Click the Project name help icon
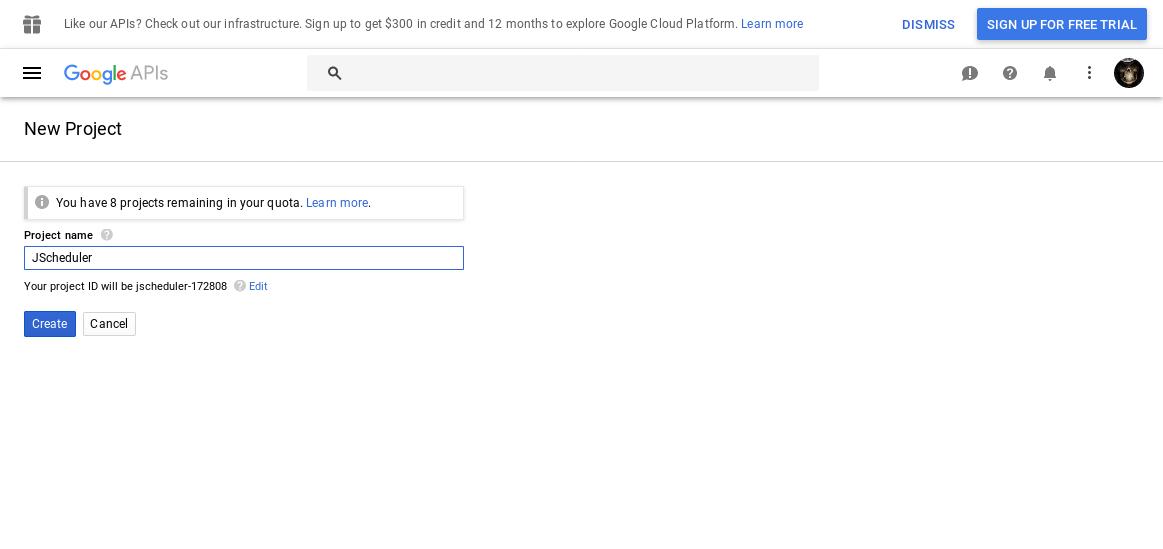Image resolution: width=1163 pixels, height=549 pixels. tap(107, 234)
